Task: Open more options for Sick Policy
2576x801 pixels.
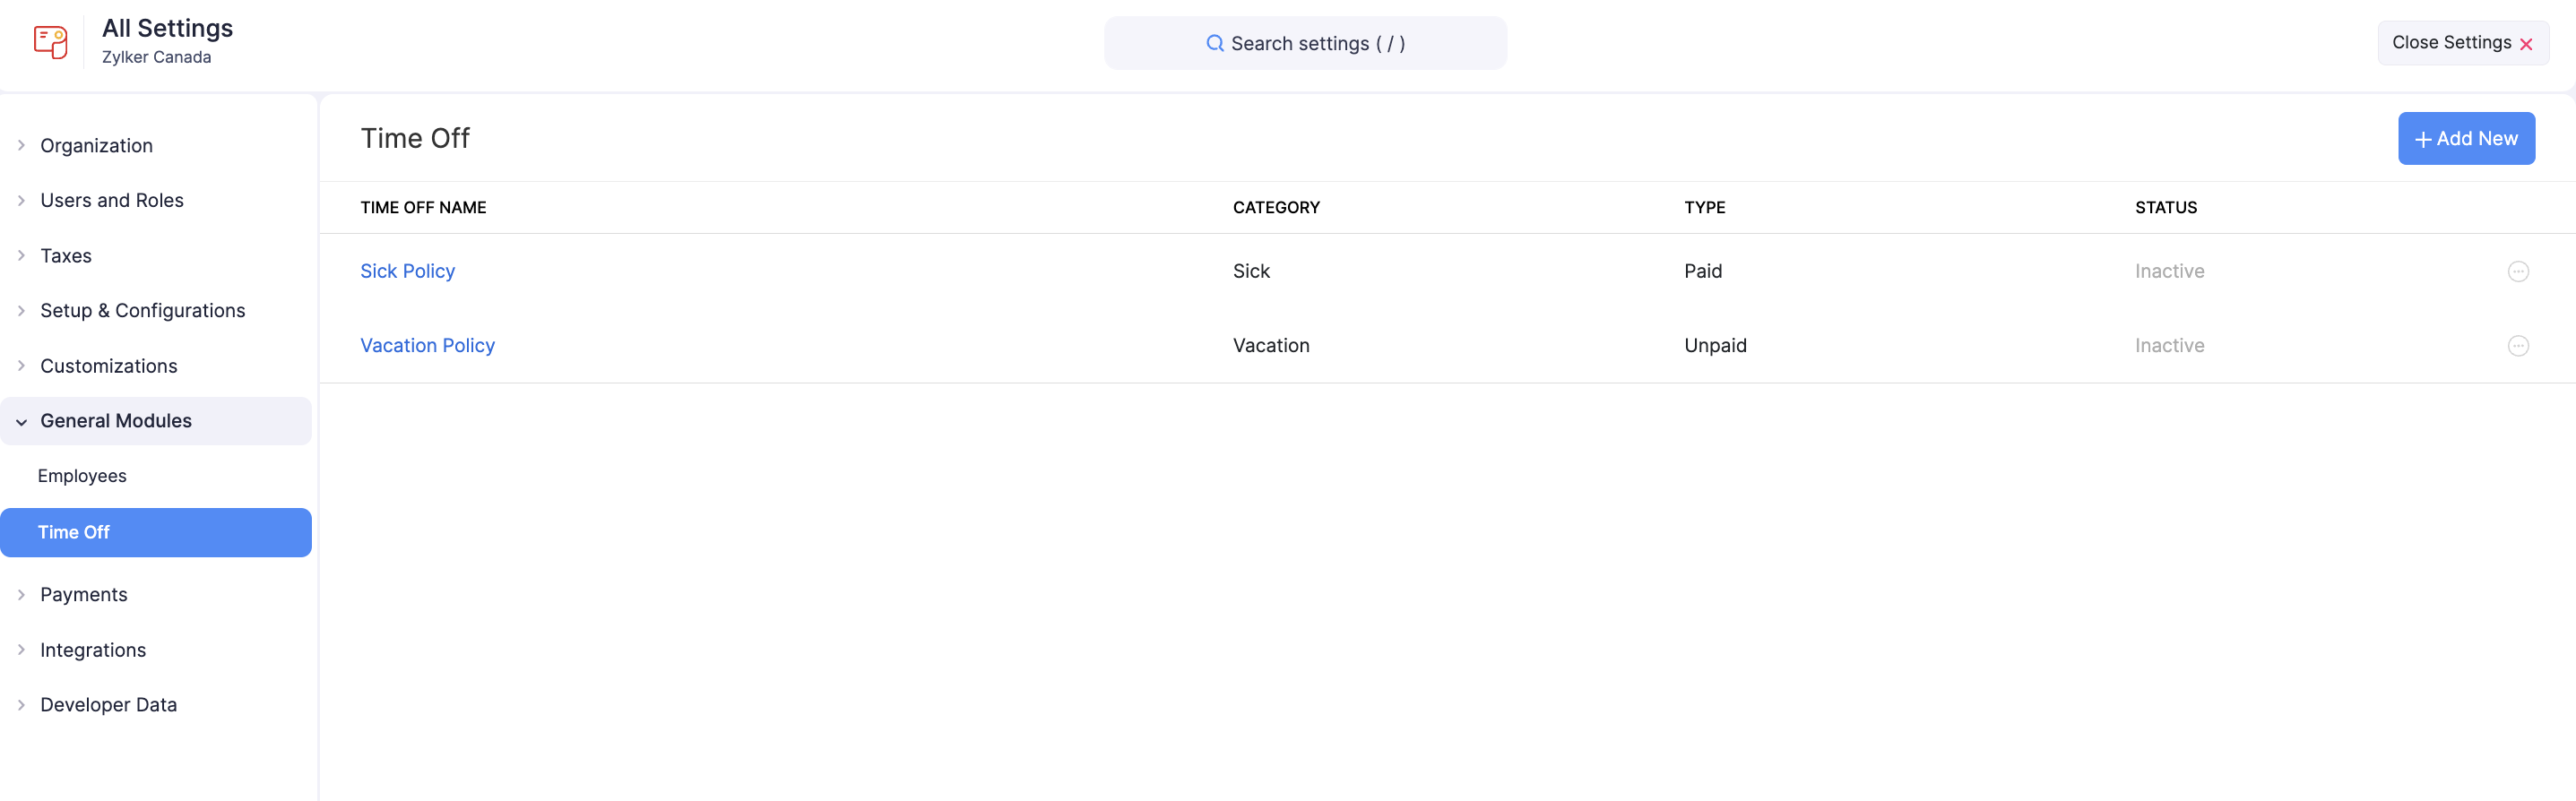Action: point(2517,271)
